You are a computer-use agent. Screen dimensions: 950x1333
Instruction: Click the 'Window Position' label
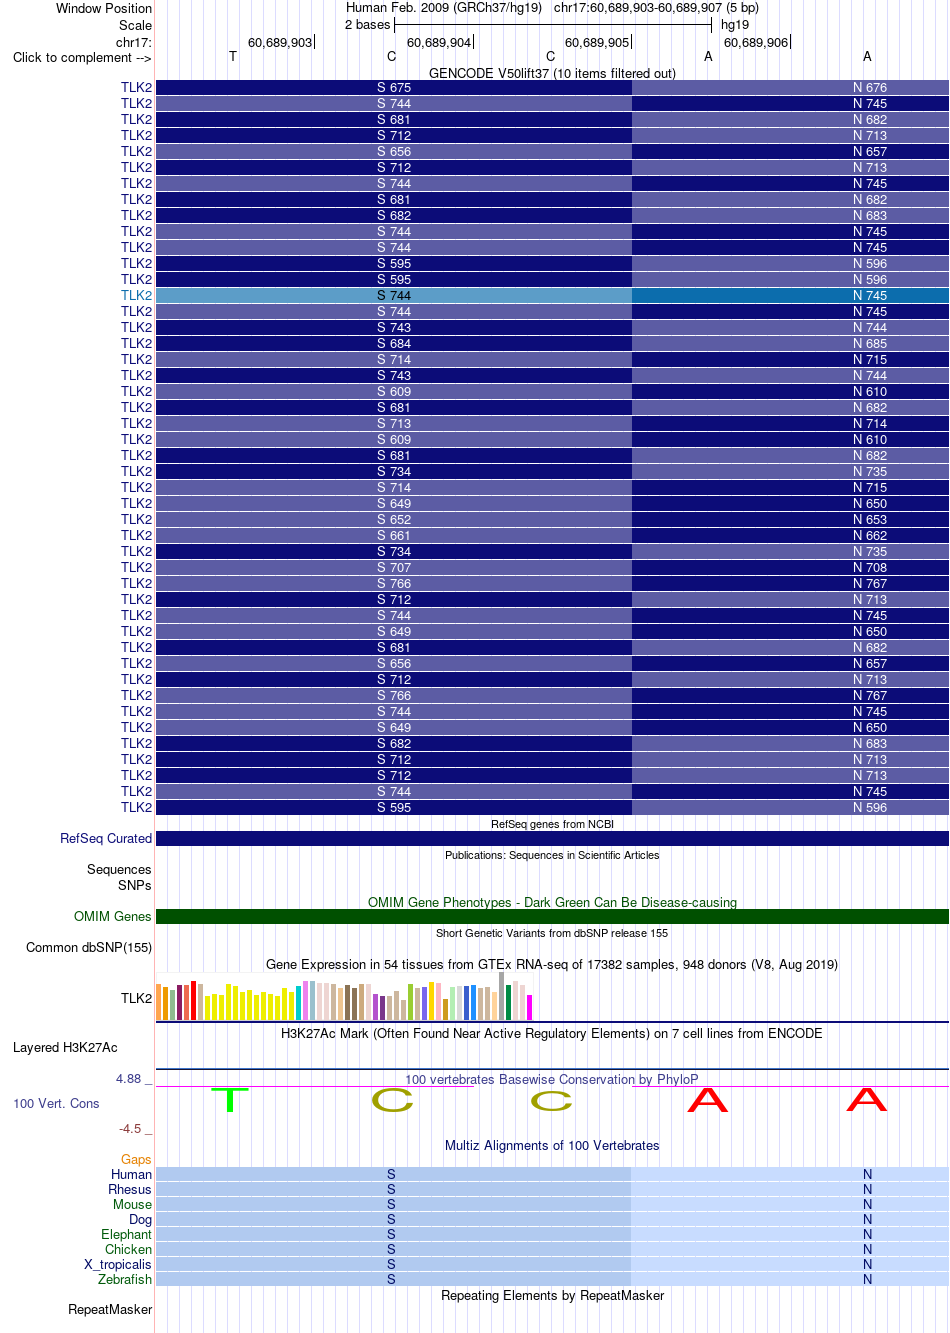click(x=104, y=9)
